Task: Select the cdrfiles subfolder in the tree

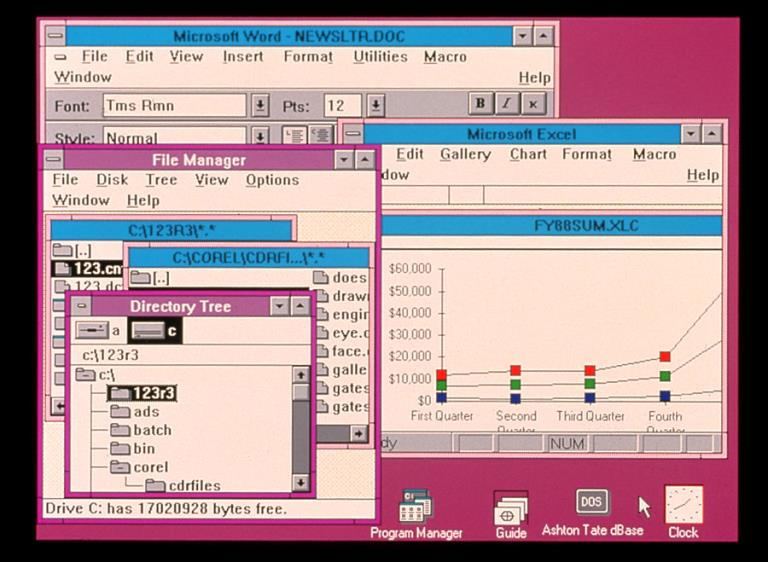Action: 183,486
